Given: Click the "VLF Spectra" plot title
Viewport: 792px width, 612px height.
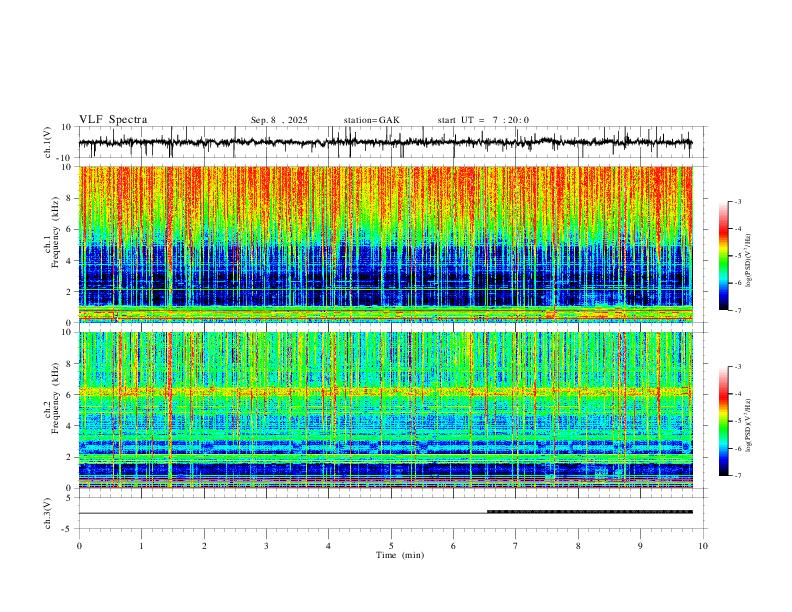Looking at the screenshot, I should tap(113, 120).
